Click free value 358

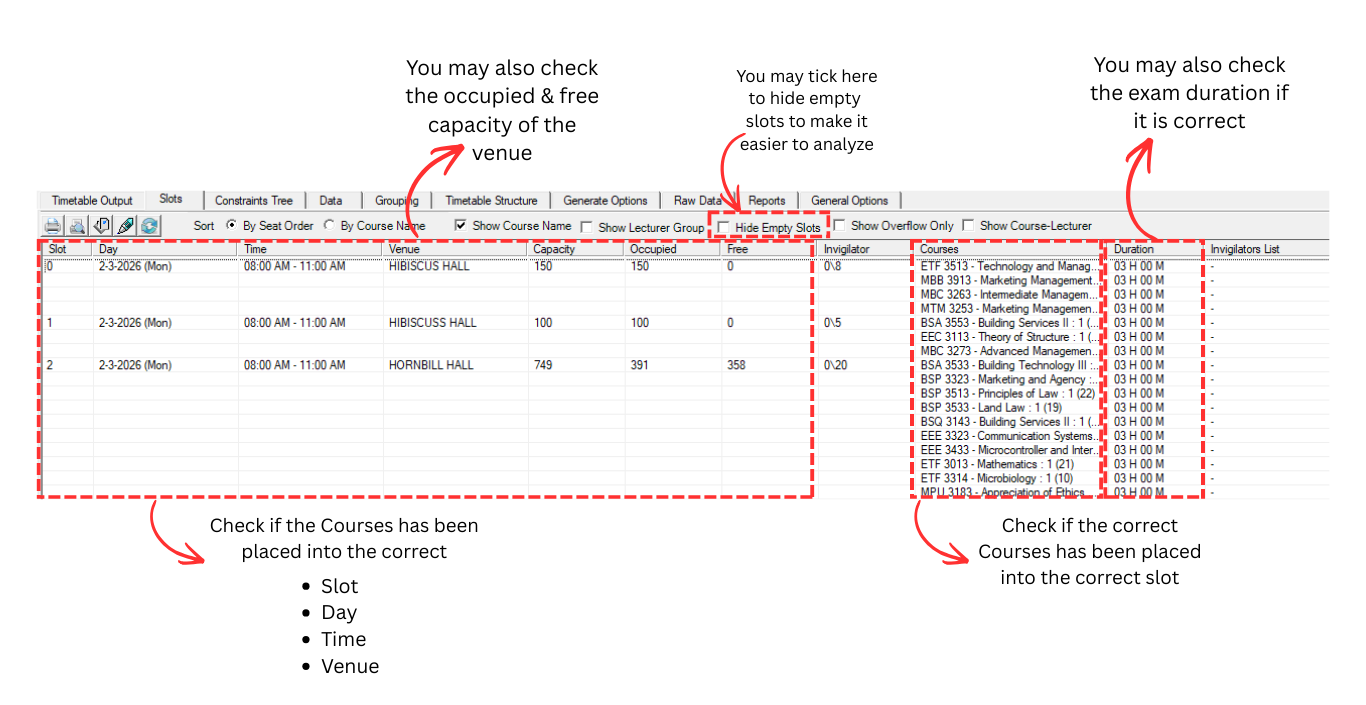pyautogui.click(x=736, y=366)
